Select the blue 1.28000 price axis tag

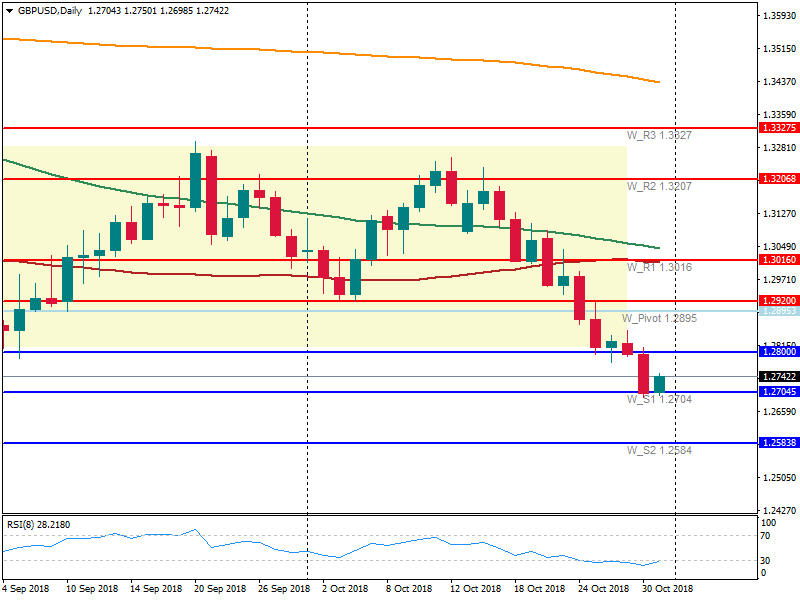point(778,352)
